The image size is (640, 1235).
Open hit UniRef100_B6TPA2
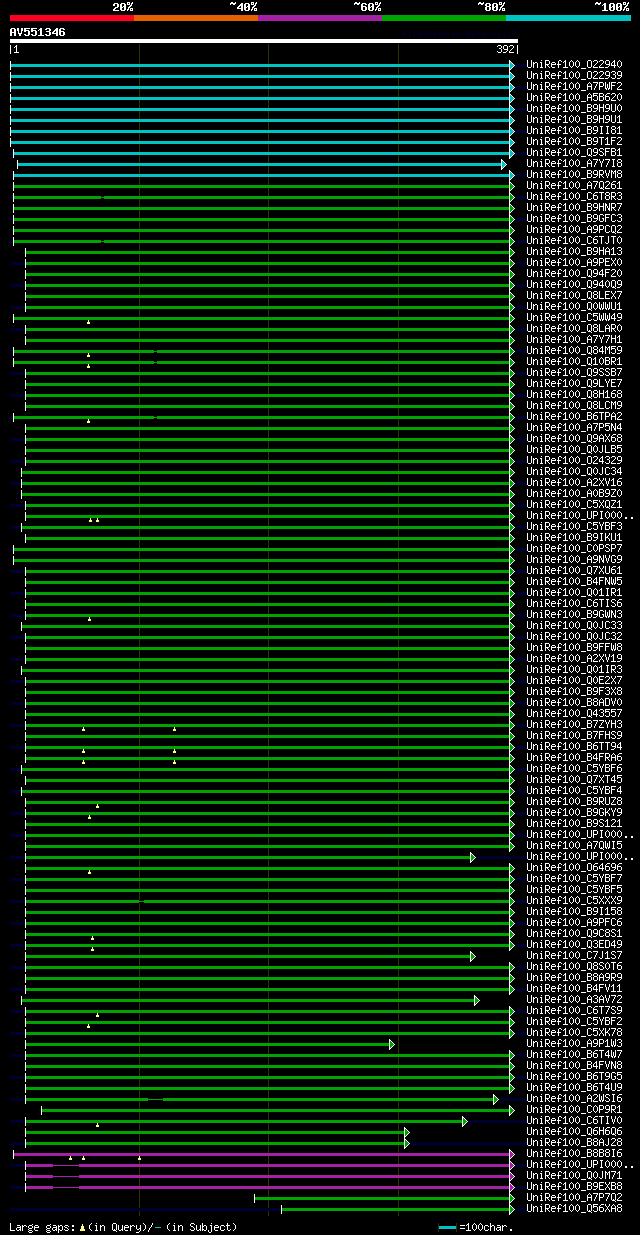(x=574, y=417)
